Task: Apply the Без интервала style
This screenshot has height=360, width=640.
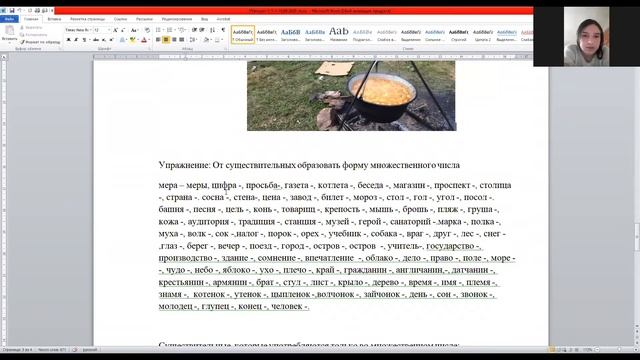Action: [267, 34]
